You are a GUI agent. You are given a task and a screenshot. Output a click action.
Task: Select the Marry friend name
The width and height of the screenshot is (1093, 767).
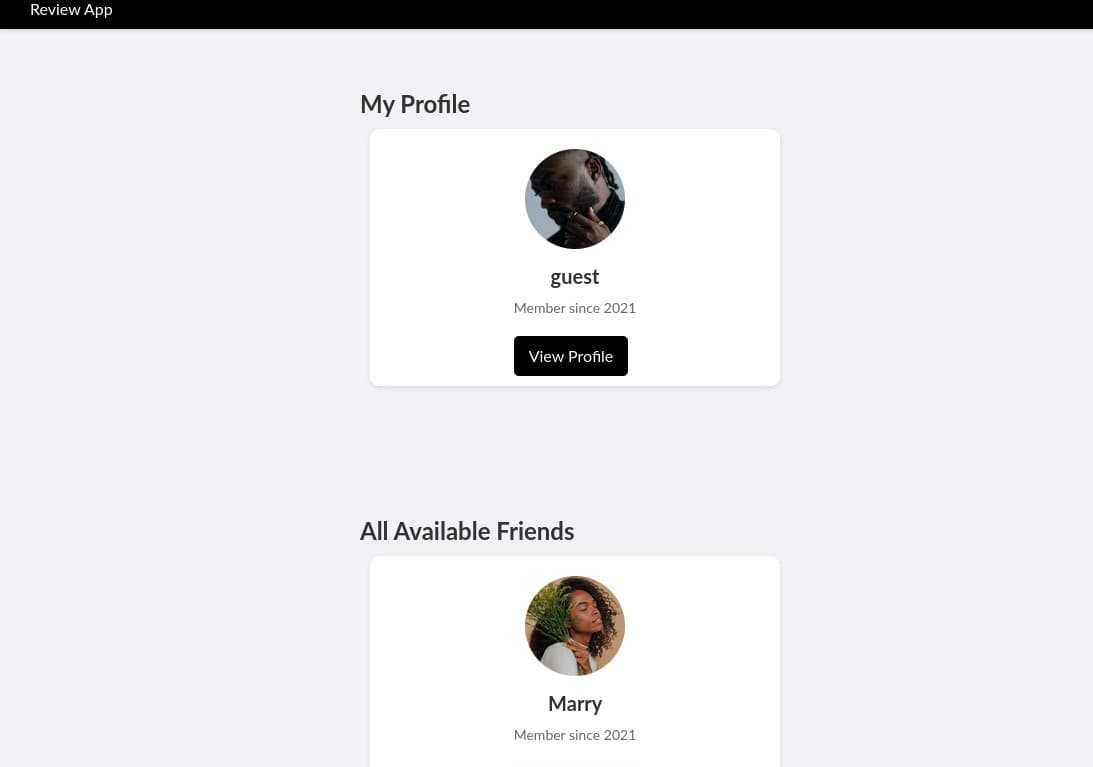pyautogui.click(x=575, y=704)
